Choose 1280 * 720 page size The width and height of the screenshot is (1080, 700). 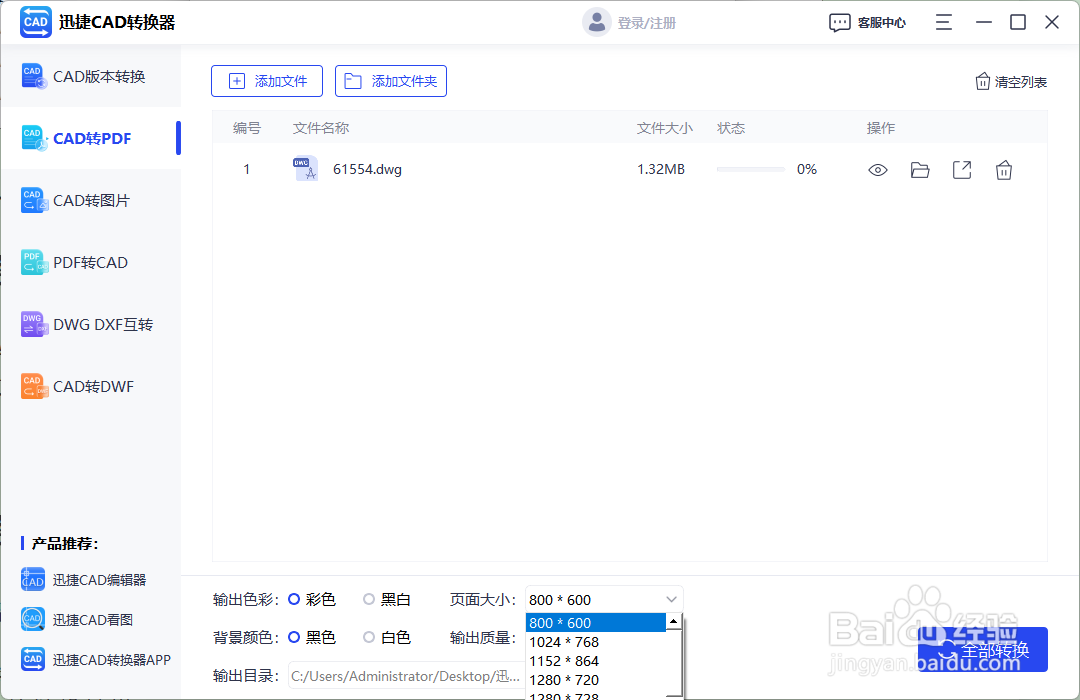(596, 680)
